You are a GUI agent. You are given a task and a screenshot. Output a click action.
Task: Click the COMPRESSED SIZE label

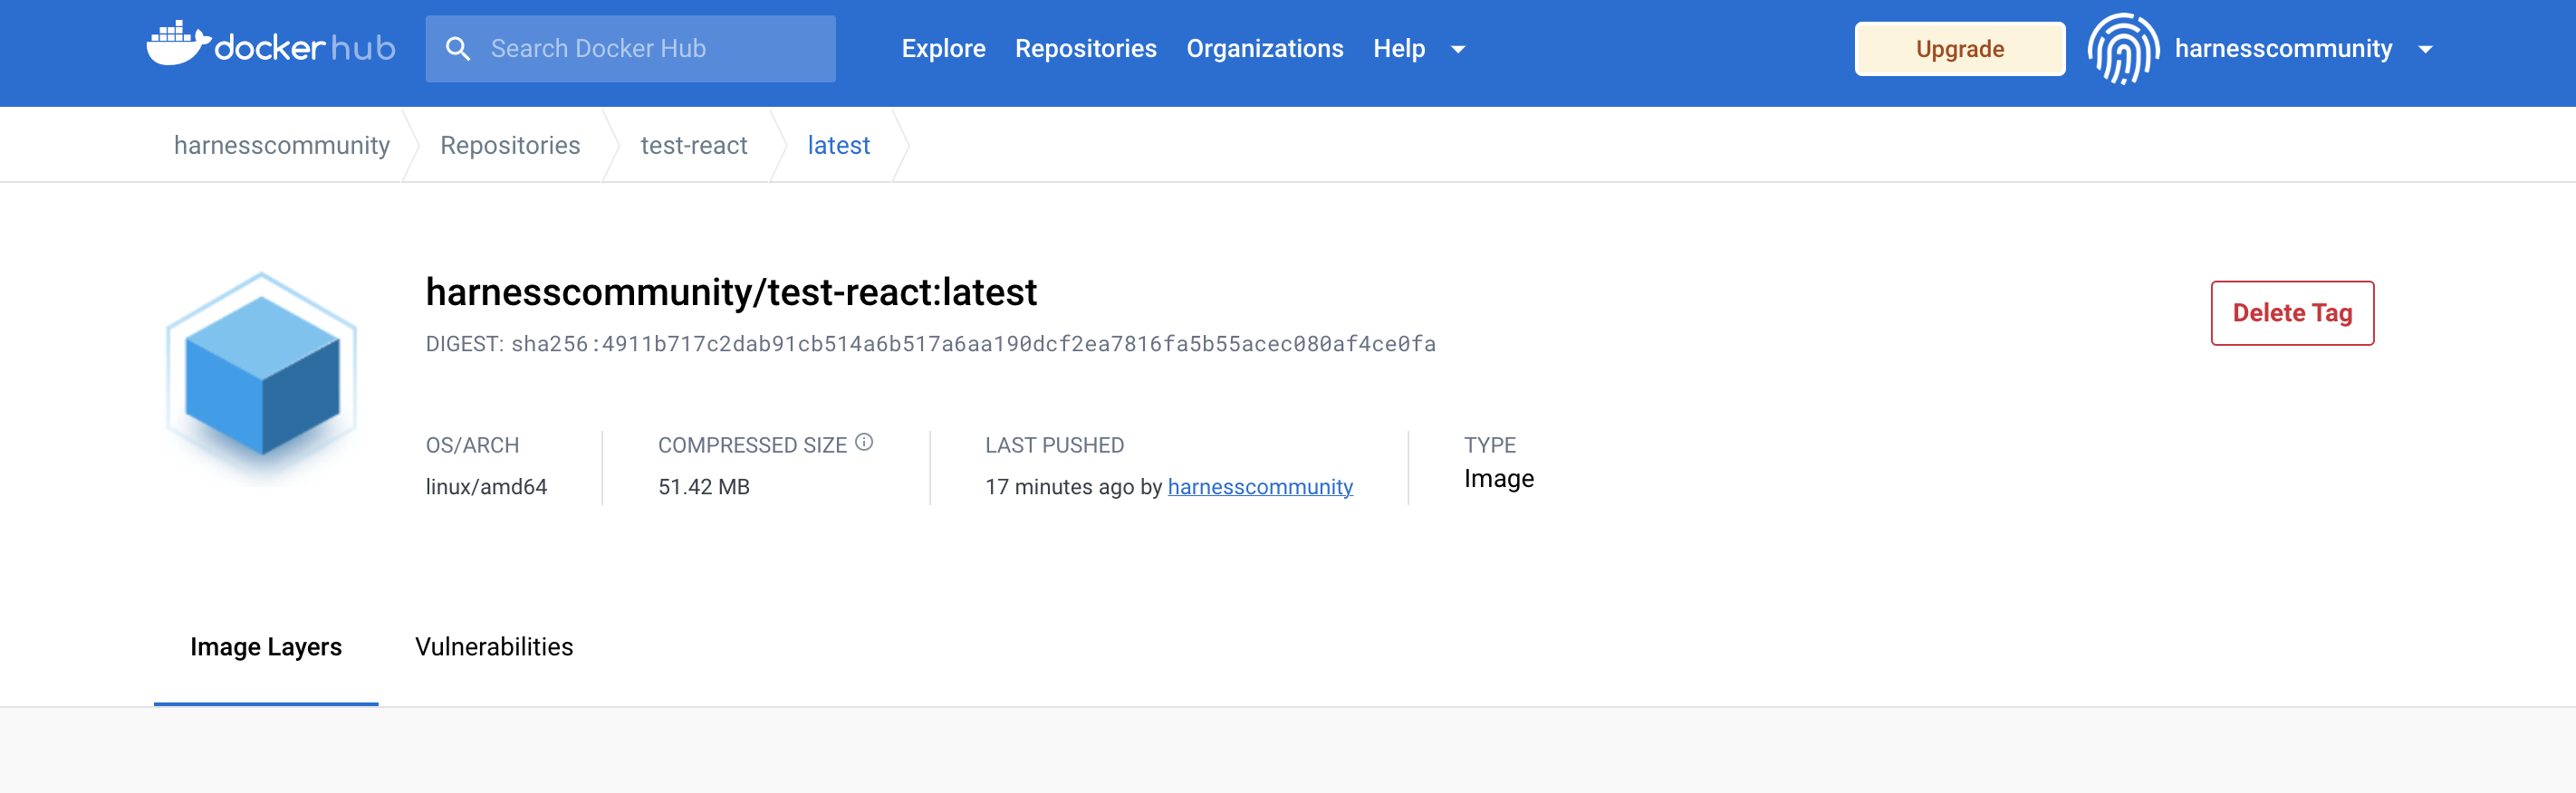[x=752, y=445]
